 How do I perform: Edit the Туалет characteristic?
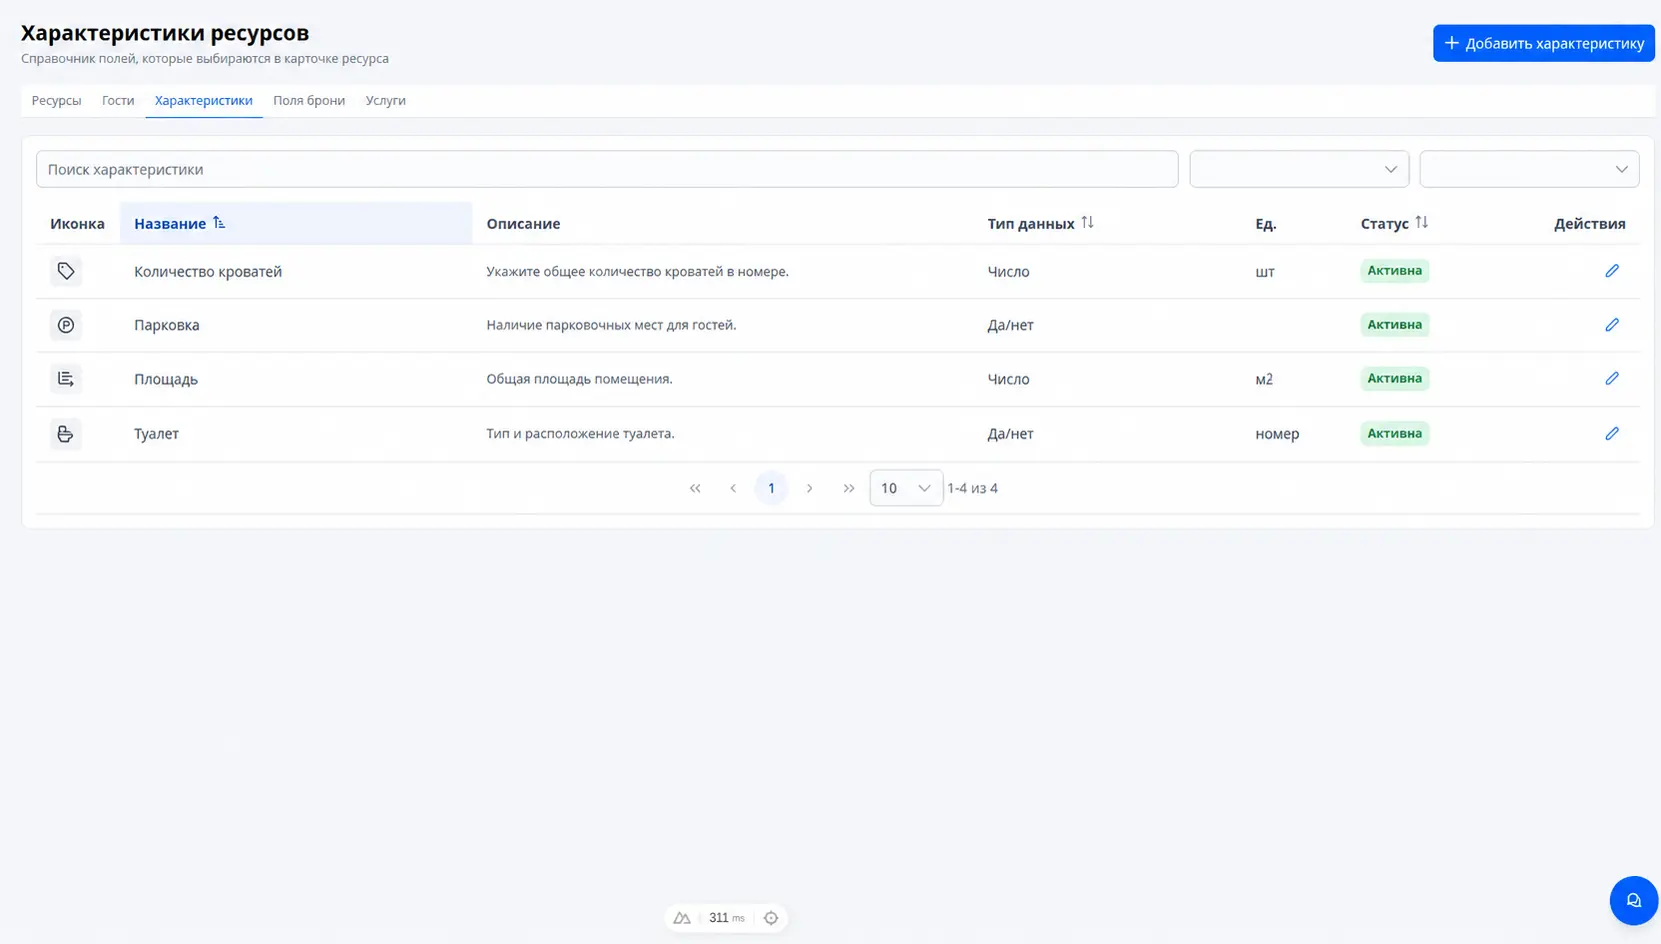pyautogui.click(x=1612, y=433)
